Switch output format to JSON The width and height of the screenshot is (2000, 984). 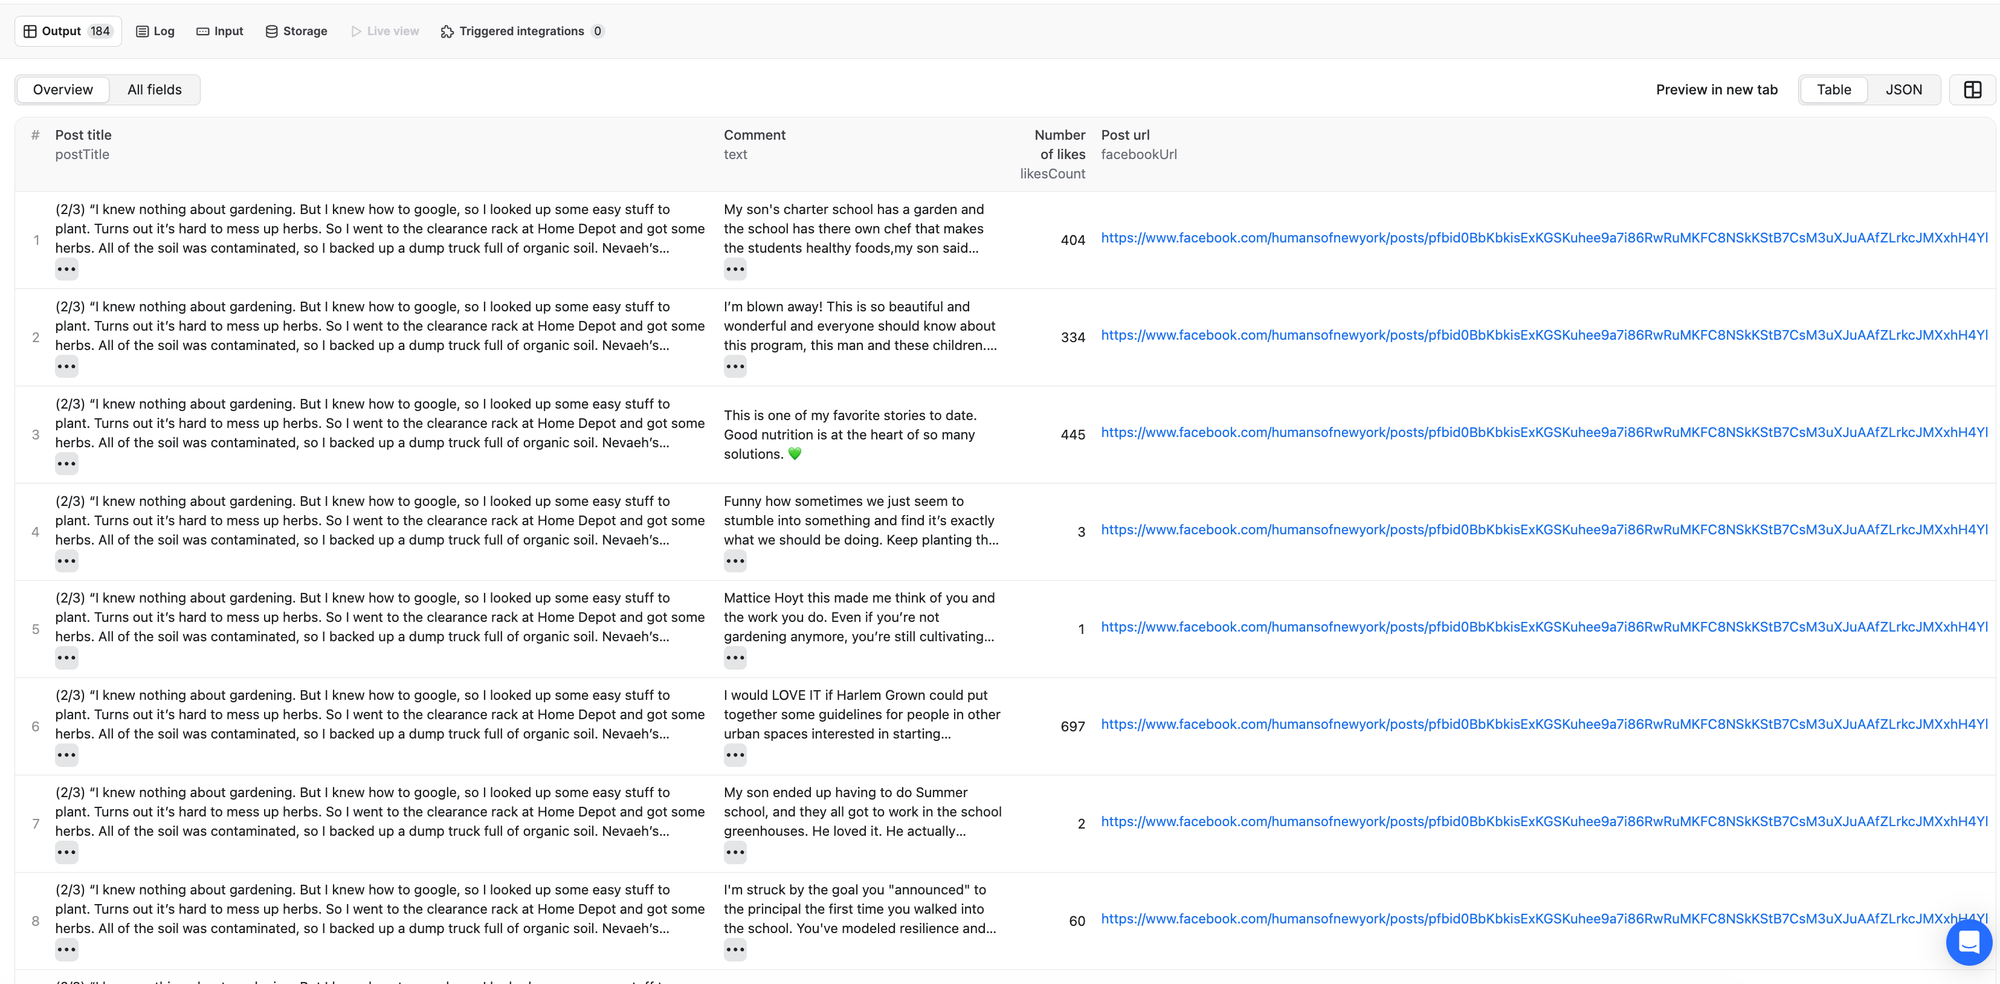pyautogui.click(x=1903, y=90)
